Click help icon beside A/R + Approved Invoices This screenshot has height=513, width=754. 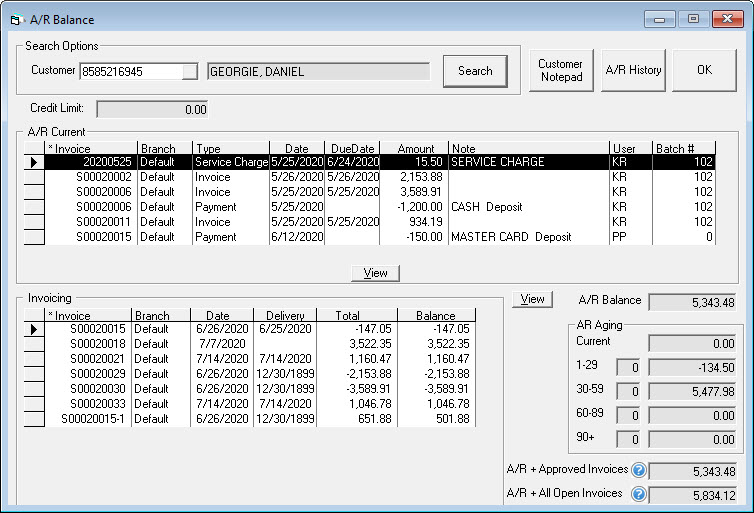[639, 470]
